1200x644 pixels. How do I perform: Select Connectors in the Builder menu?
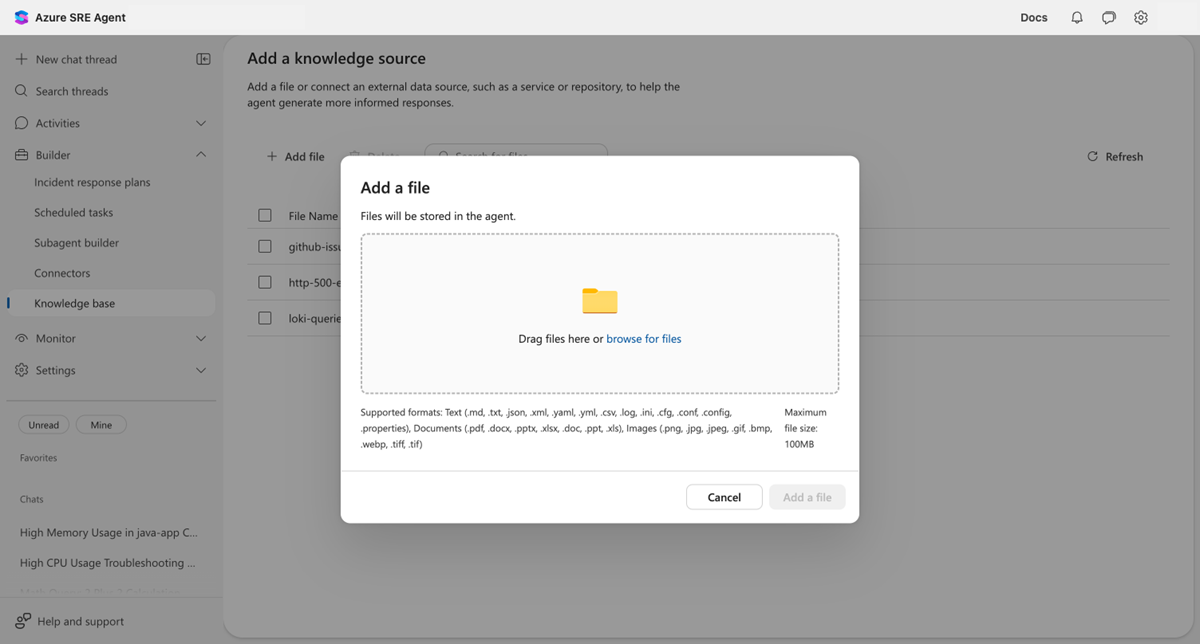pos(60,272)
